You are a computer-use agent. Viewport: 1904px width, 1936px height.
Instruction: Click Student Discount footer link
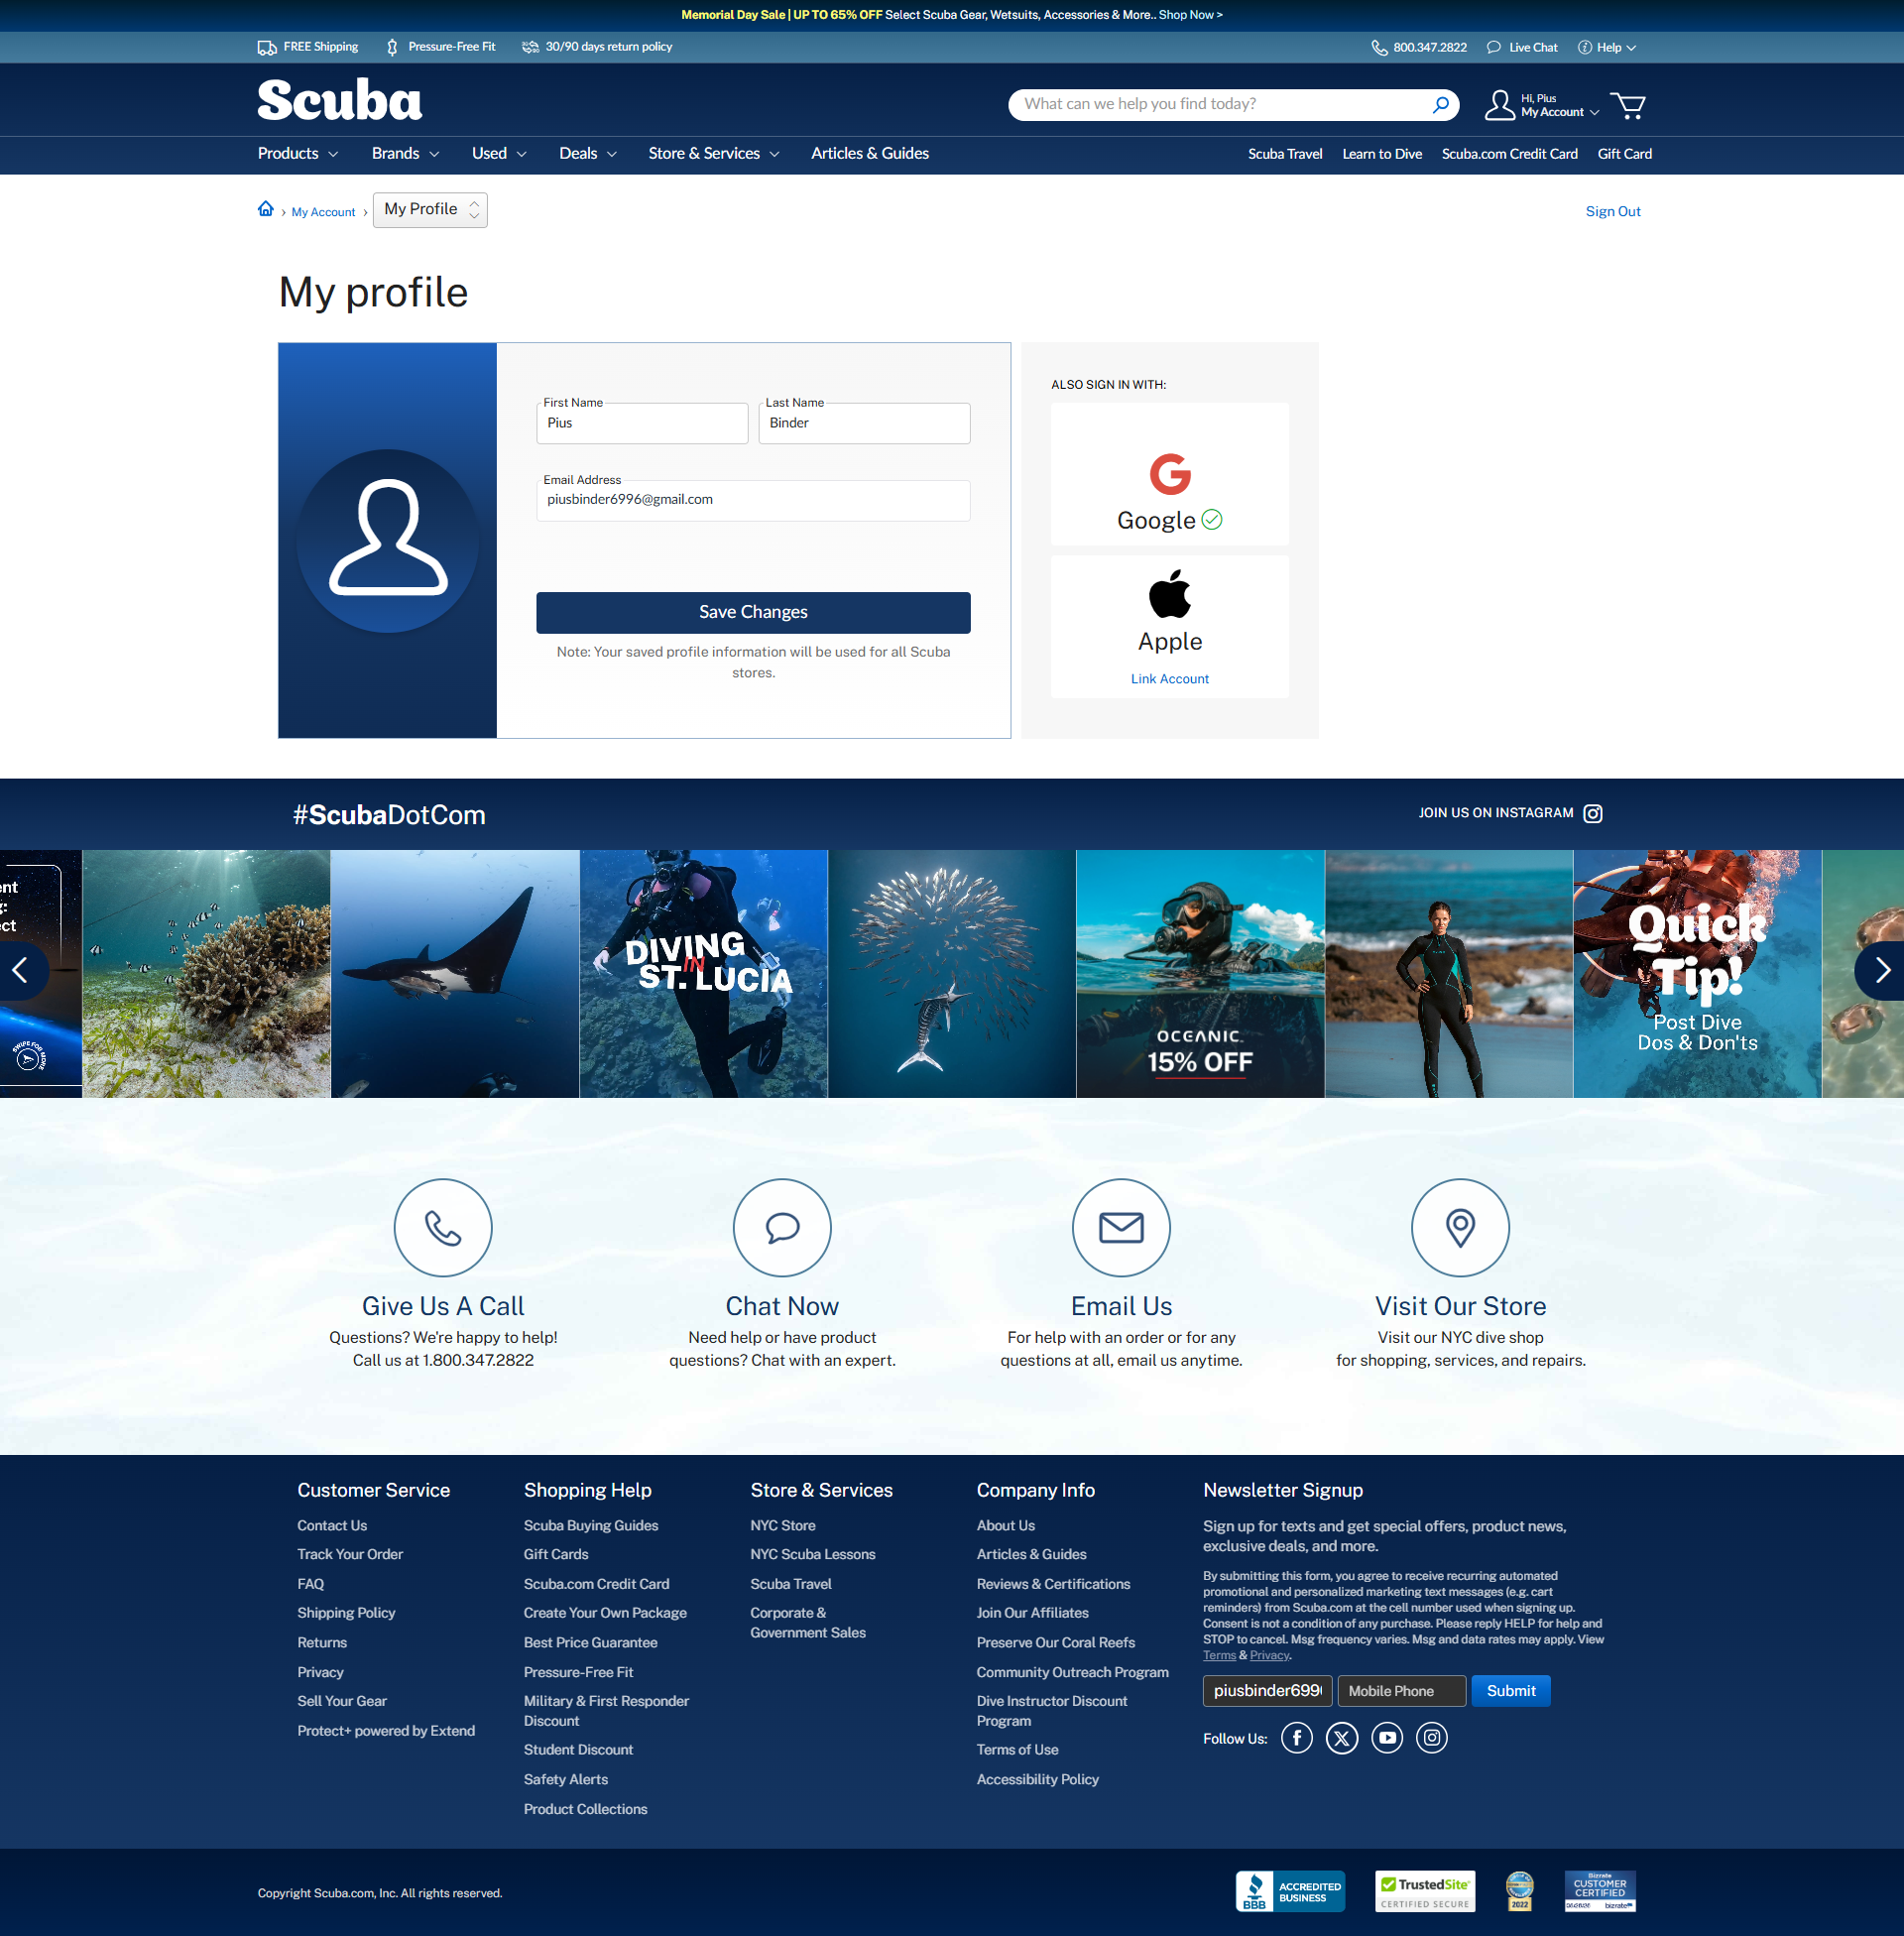(578, 1750)
